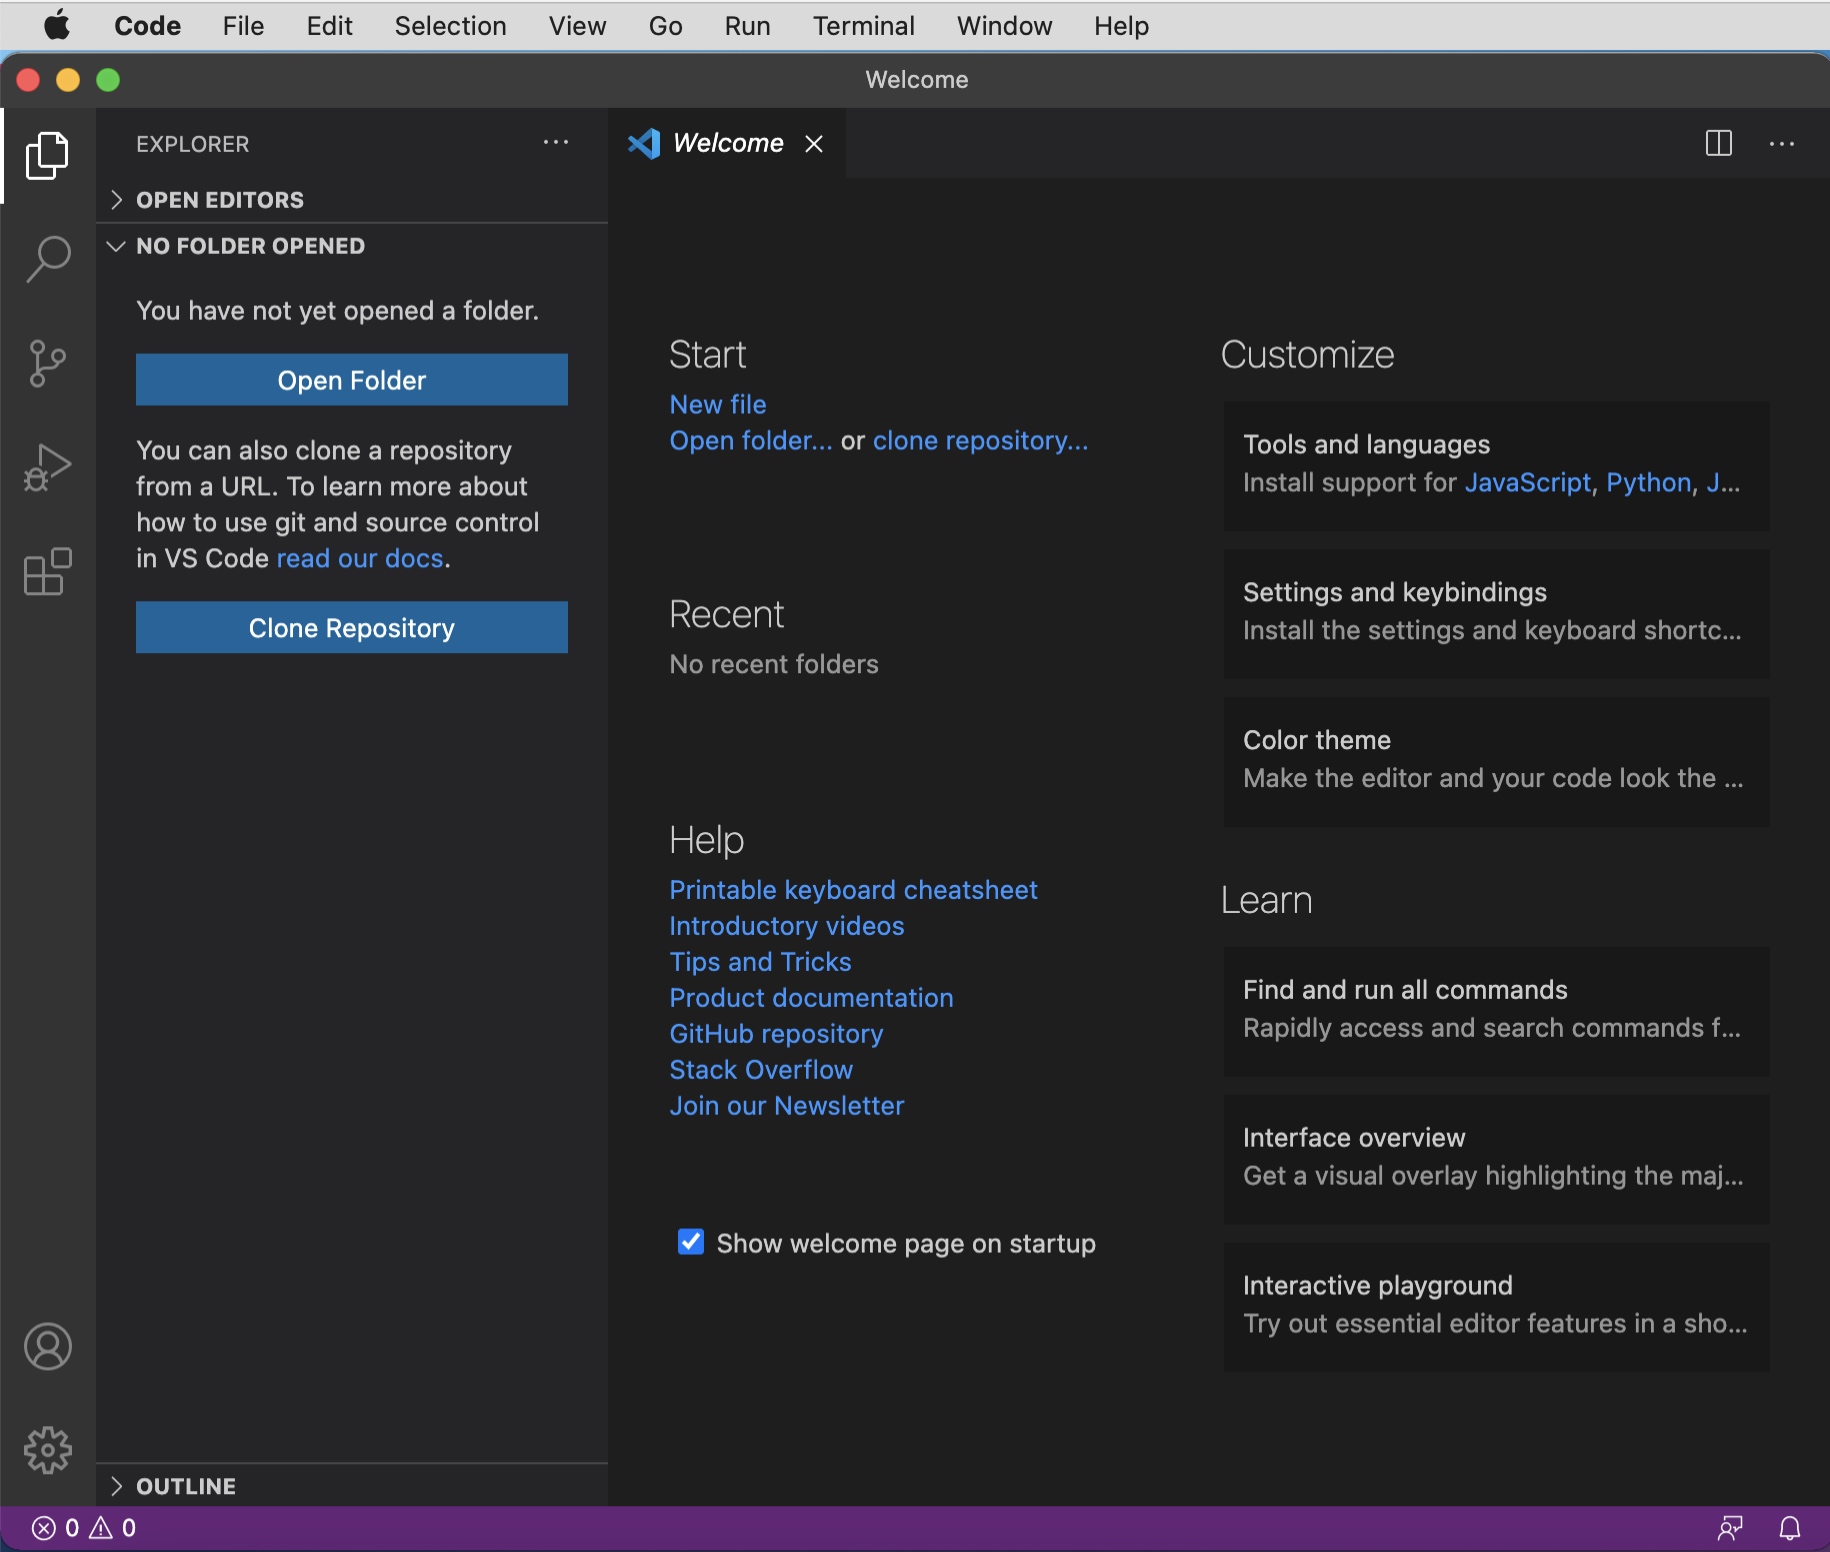Open the Selection menu
Image resolution: width=1830 pixels, height=1552 pixels.
pos(450,26)
